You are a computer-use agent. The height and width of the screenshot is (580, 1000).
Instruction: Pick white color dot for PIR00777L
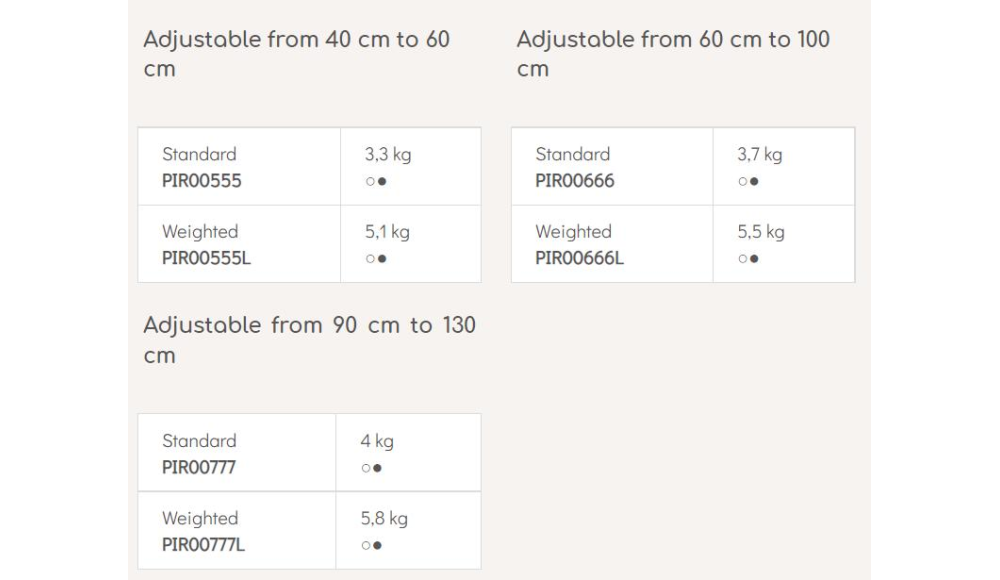click(x=365, y=545)
